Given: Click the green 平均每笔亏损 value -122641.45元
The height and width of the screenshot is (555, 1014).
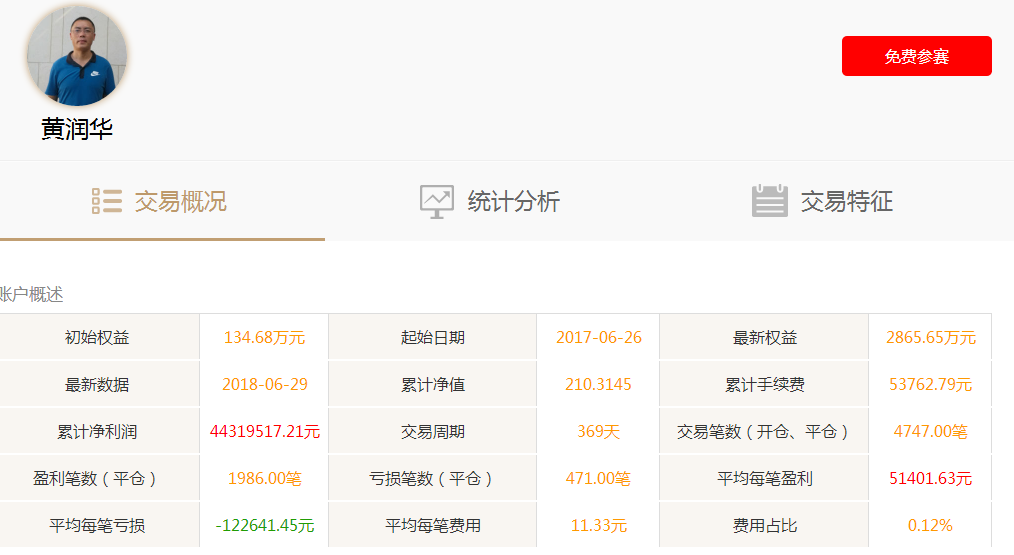Looking at the screenshot, I should click(264, 526).
